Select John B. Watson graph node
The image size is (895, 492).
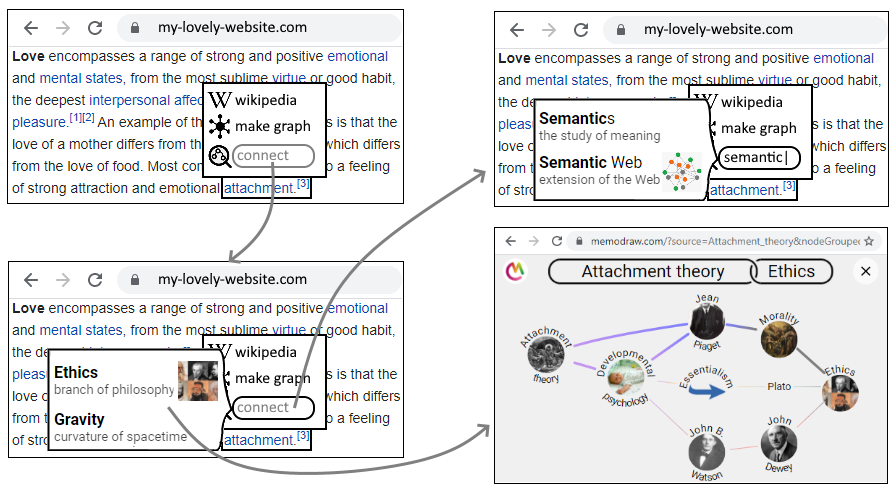click(707, 453)
